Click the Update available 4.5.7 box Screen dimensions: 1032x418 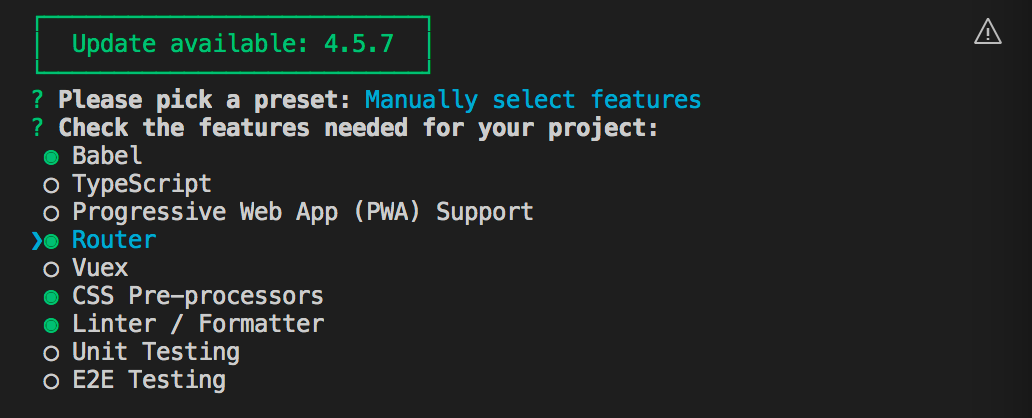pos(232,44)
